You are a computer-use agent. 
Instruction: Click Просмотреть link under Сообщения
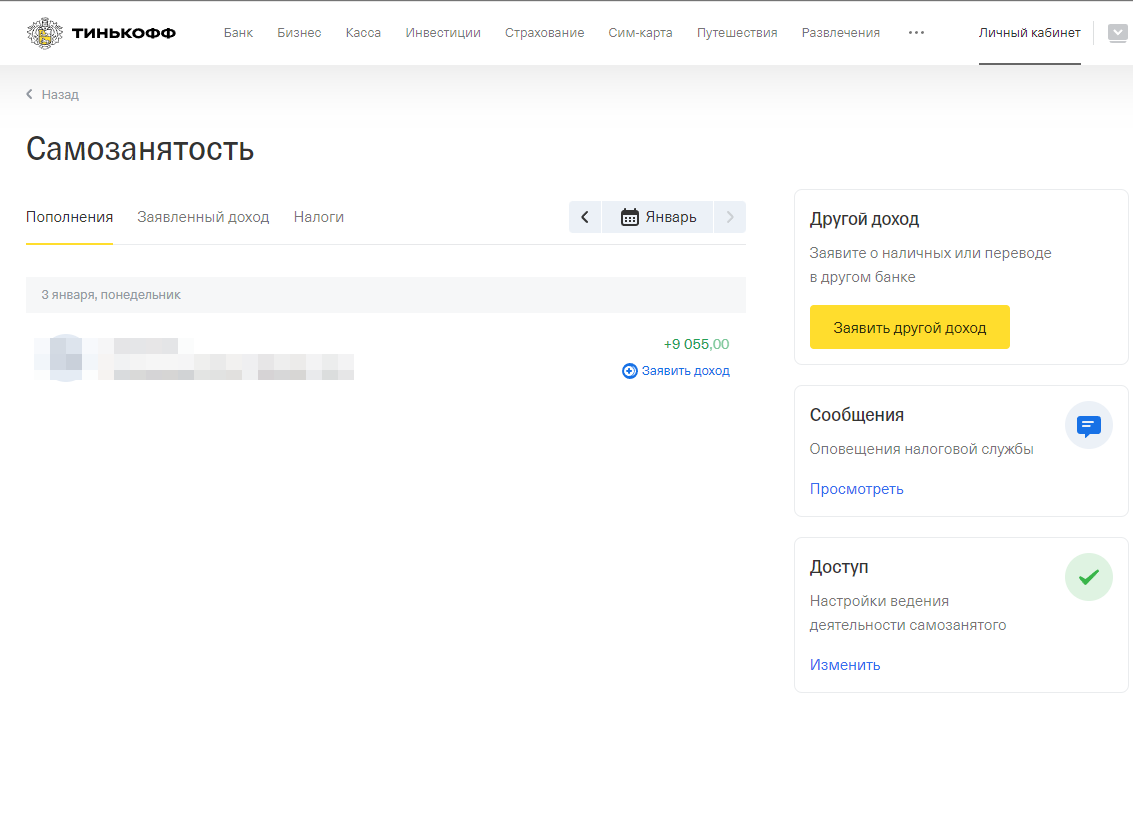coord(856,489)
